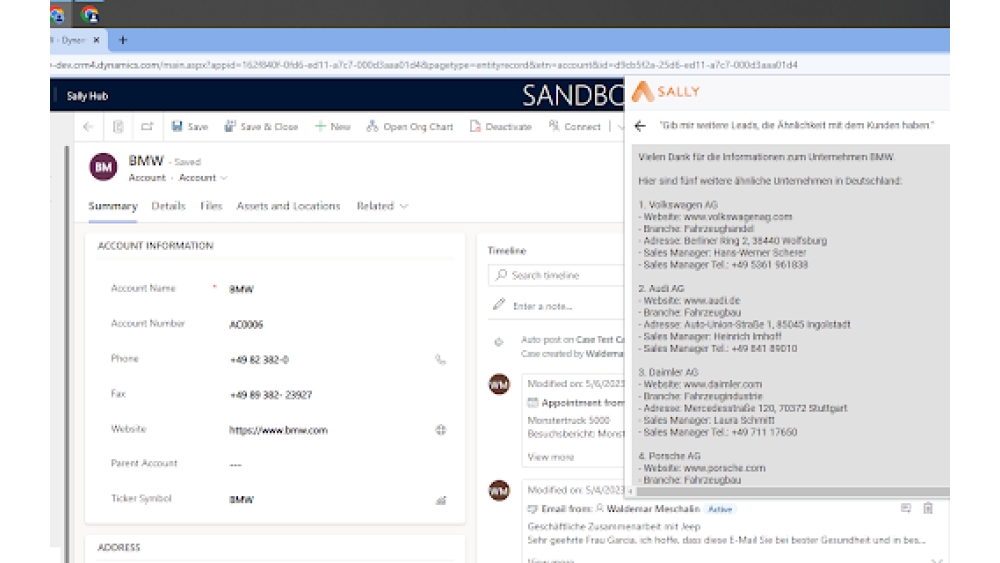
Task: Click Sally logo in side panel
Action: point(666,92)
